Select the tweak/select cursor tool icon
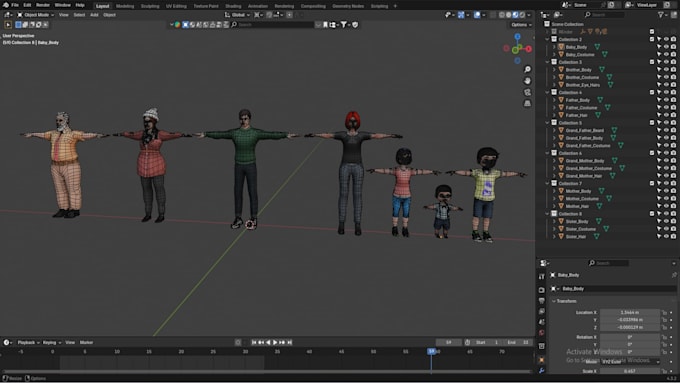This screenshot has width=680, height=383. point(8,25)
